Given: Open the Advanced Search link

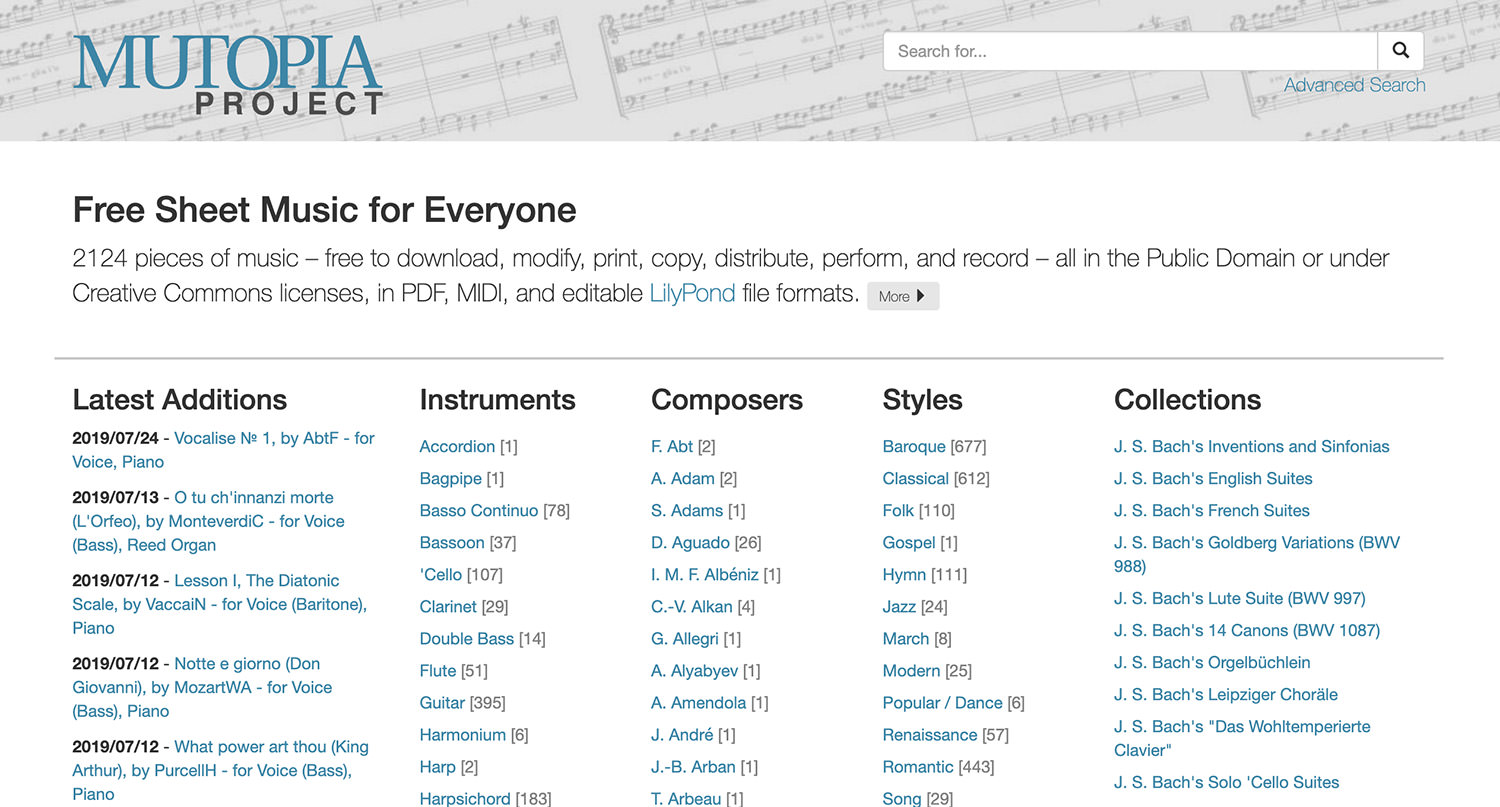Looking at the screenshot, I should pos(1354,85).
